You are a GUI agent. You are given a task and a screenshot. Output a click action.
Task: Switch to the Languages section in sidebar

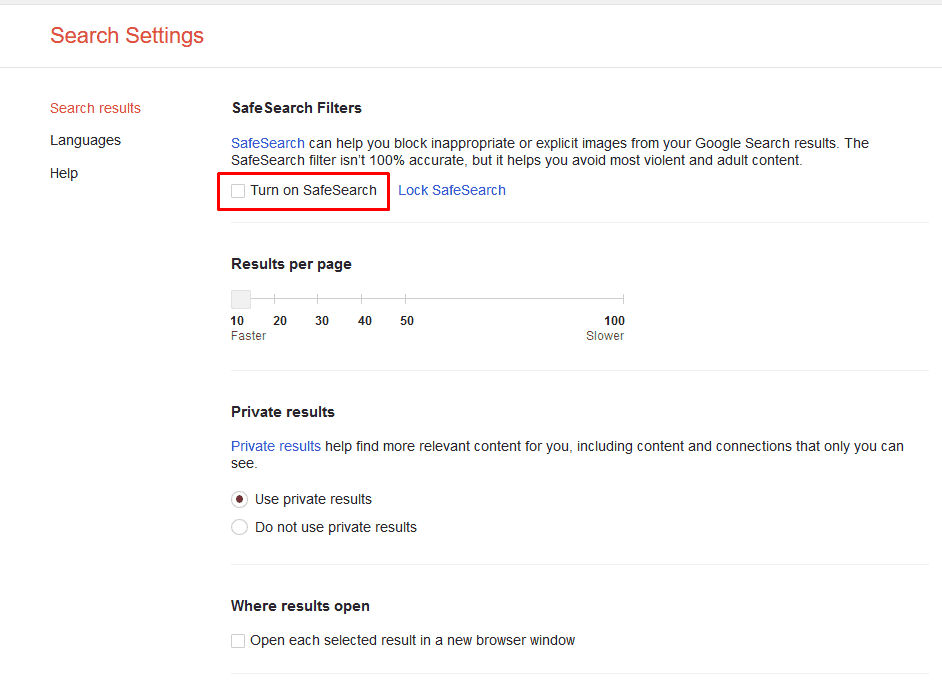coord(85,140)
